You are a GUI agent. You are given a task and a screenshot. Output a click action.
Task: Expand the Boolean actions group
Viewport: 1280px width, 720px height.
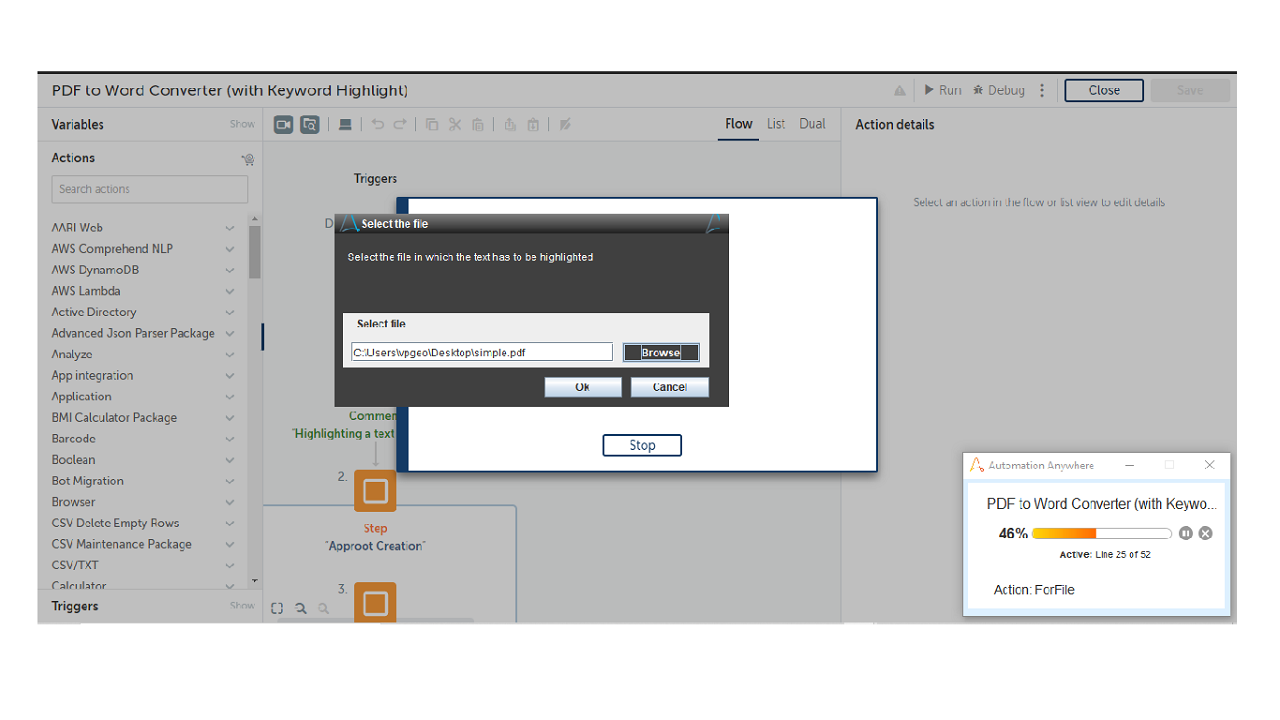tap(229, 460)
